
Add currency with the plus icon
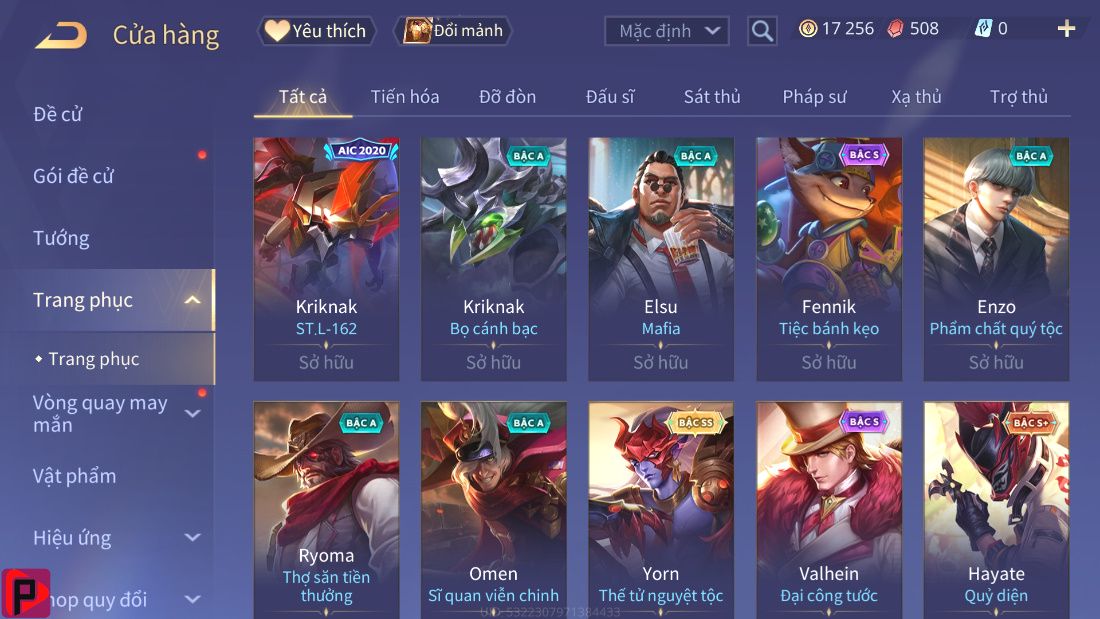tap(1066, 29)
